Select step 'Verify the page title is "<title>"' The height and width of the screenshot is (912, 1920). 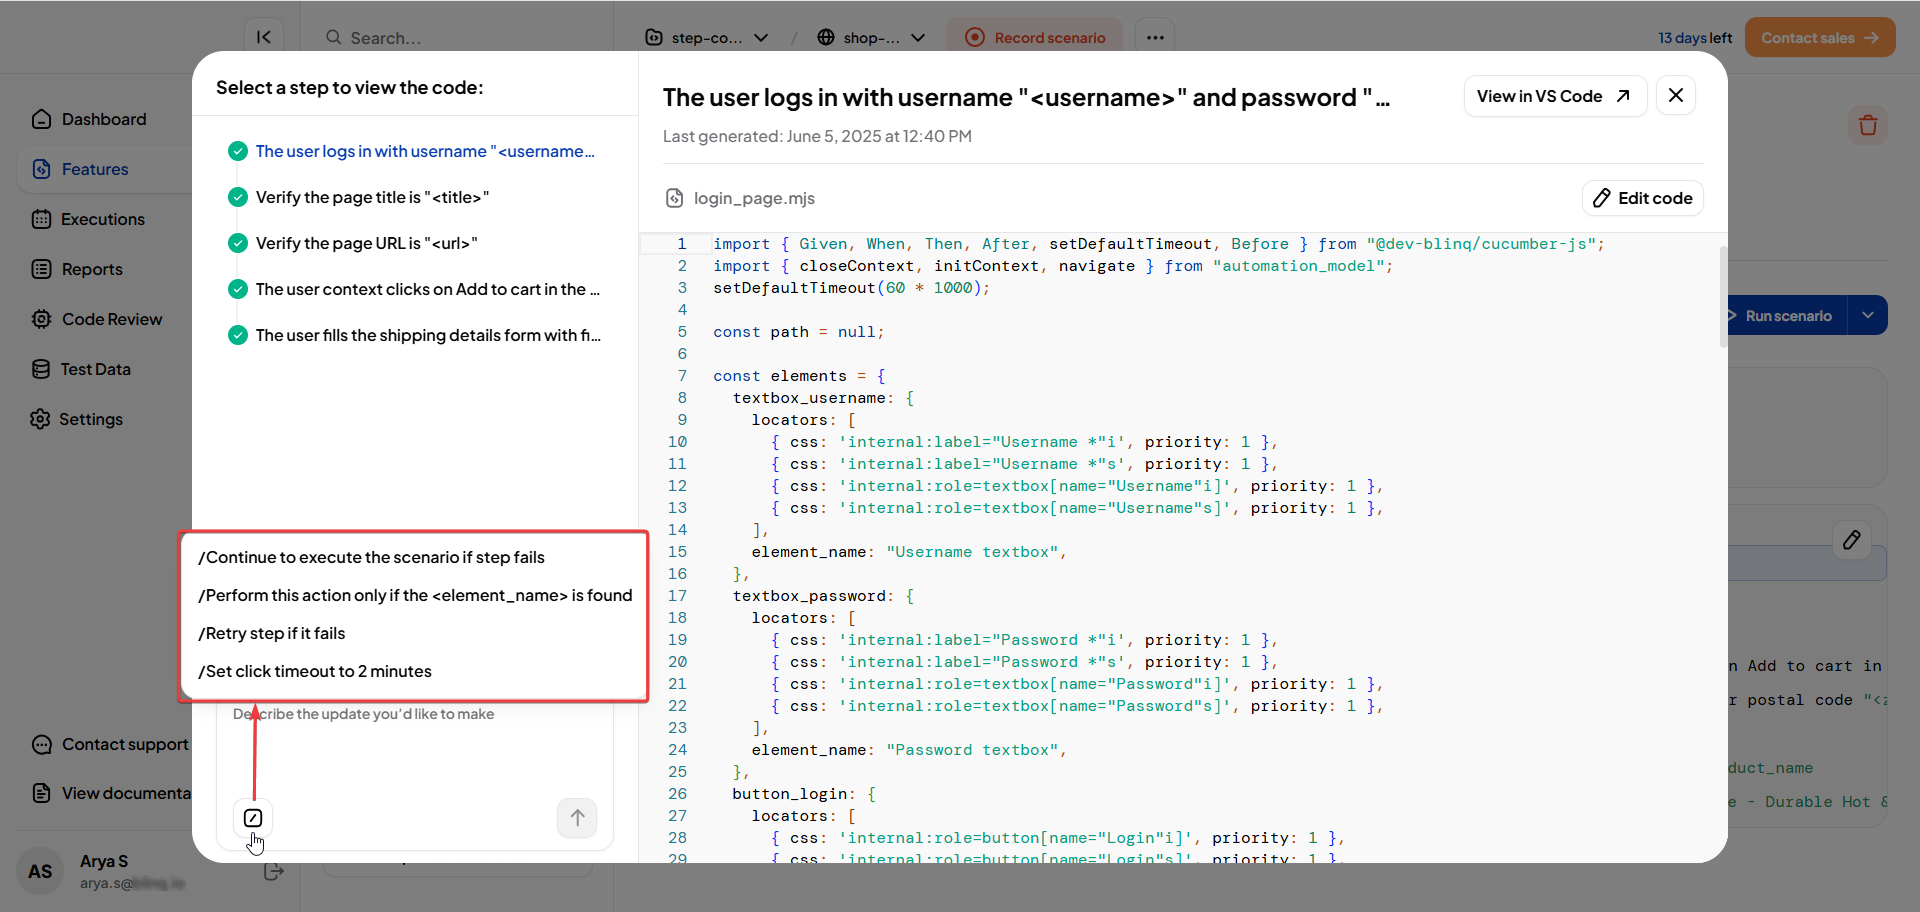click(372, 198)
